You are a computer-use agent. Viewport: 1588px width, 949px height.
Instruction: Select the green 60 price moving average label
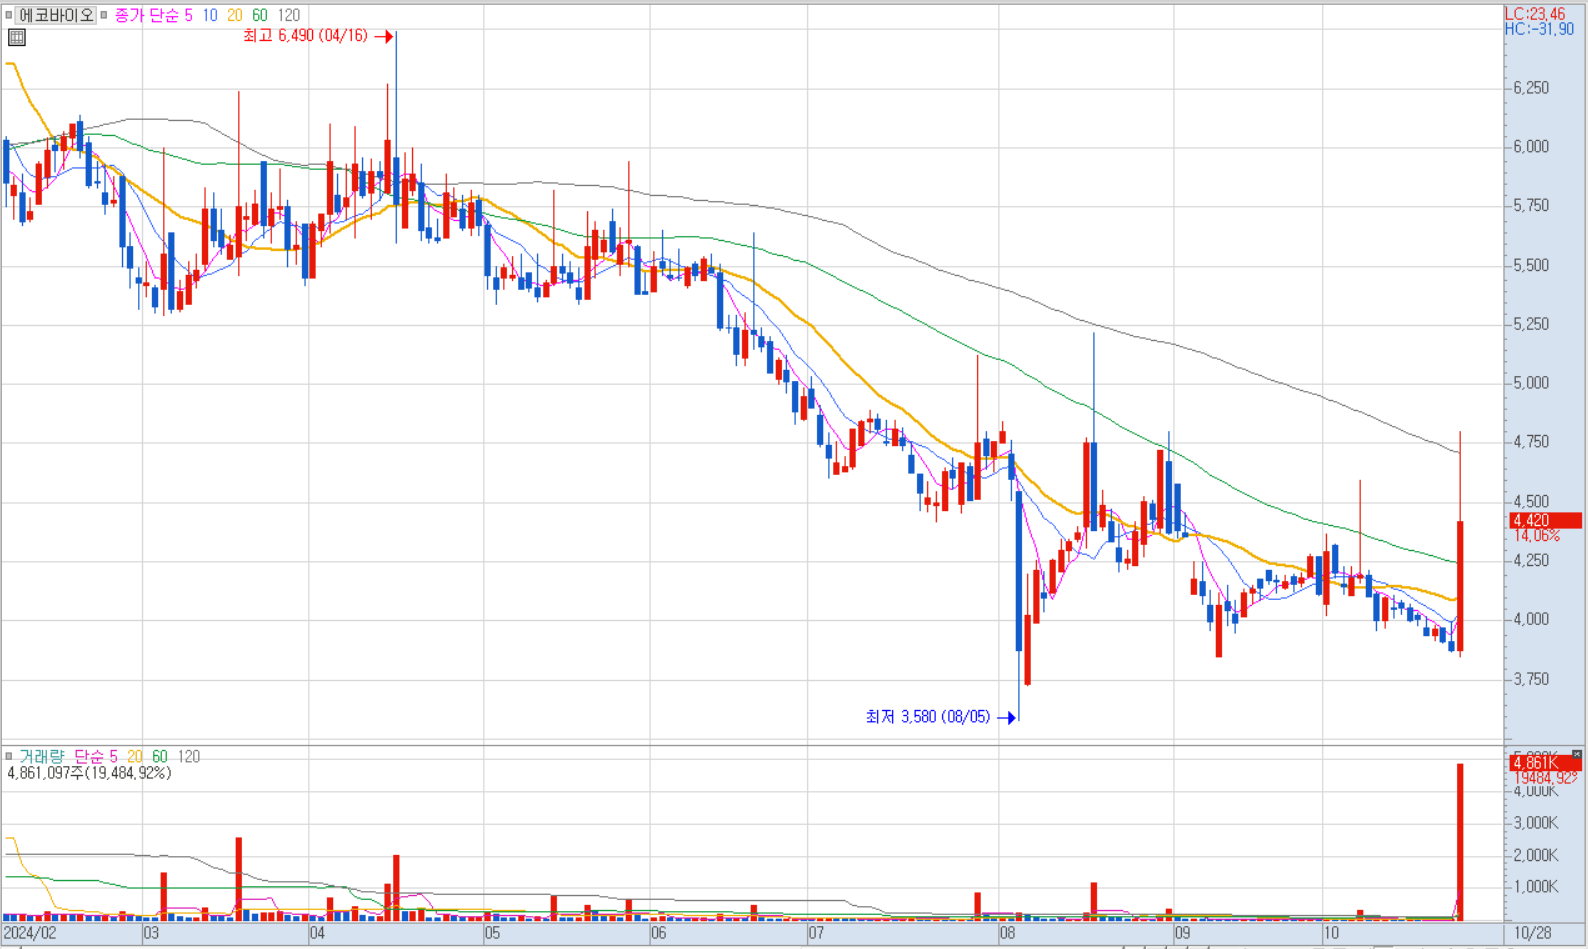260,15
